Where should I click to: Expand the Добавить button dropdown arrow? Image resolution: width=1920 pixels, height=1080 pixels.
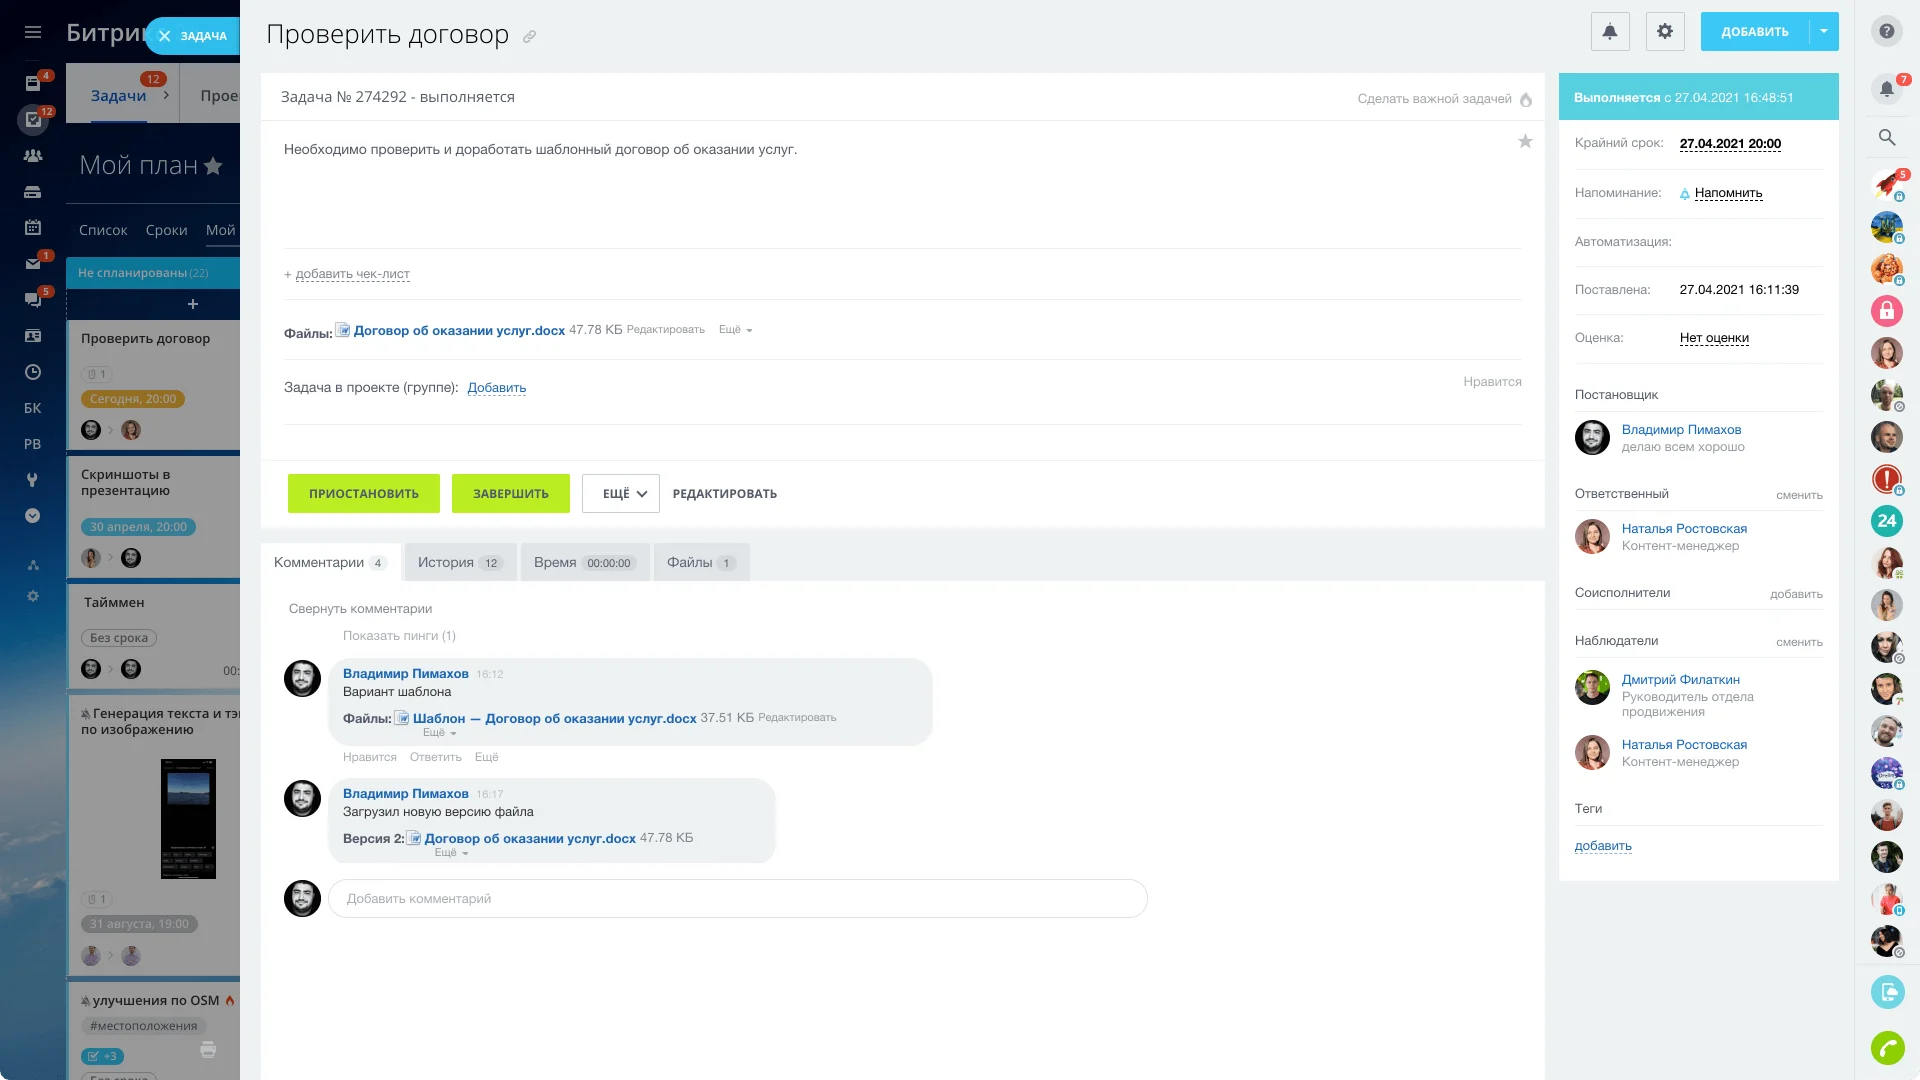coord(1824,32)
